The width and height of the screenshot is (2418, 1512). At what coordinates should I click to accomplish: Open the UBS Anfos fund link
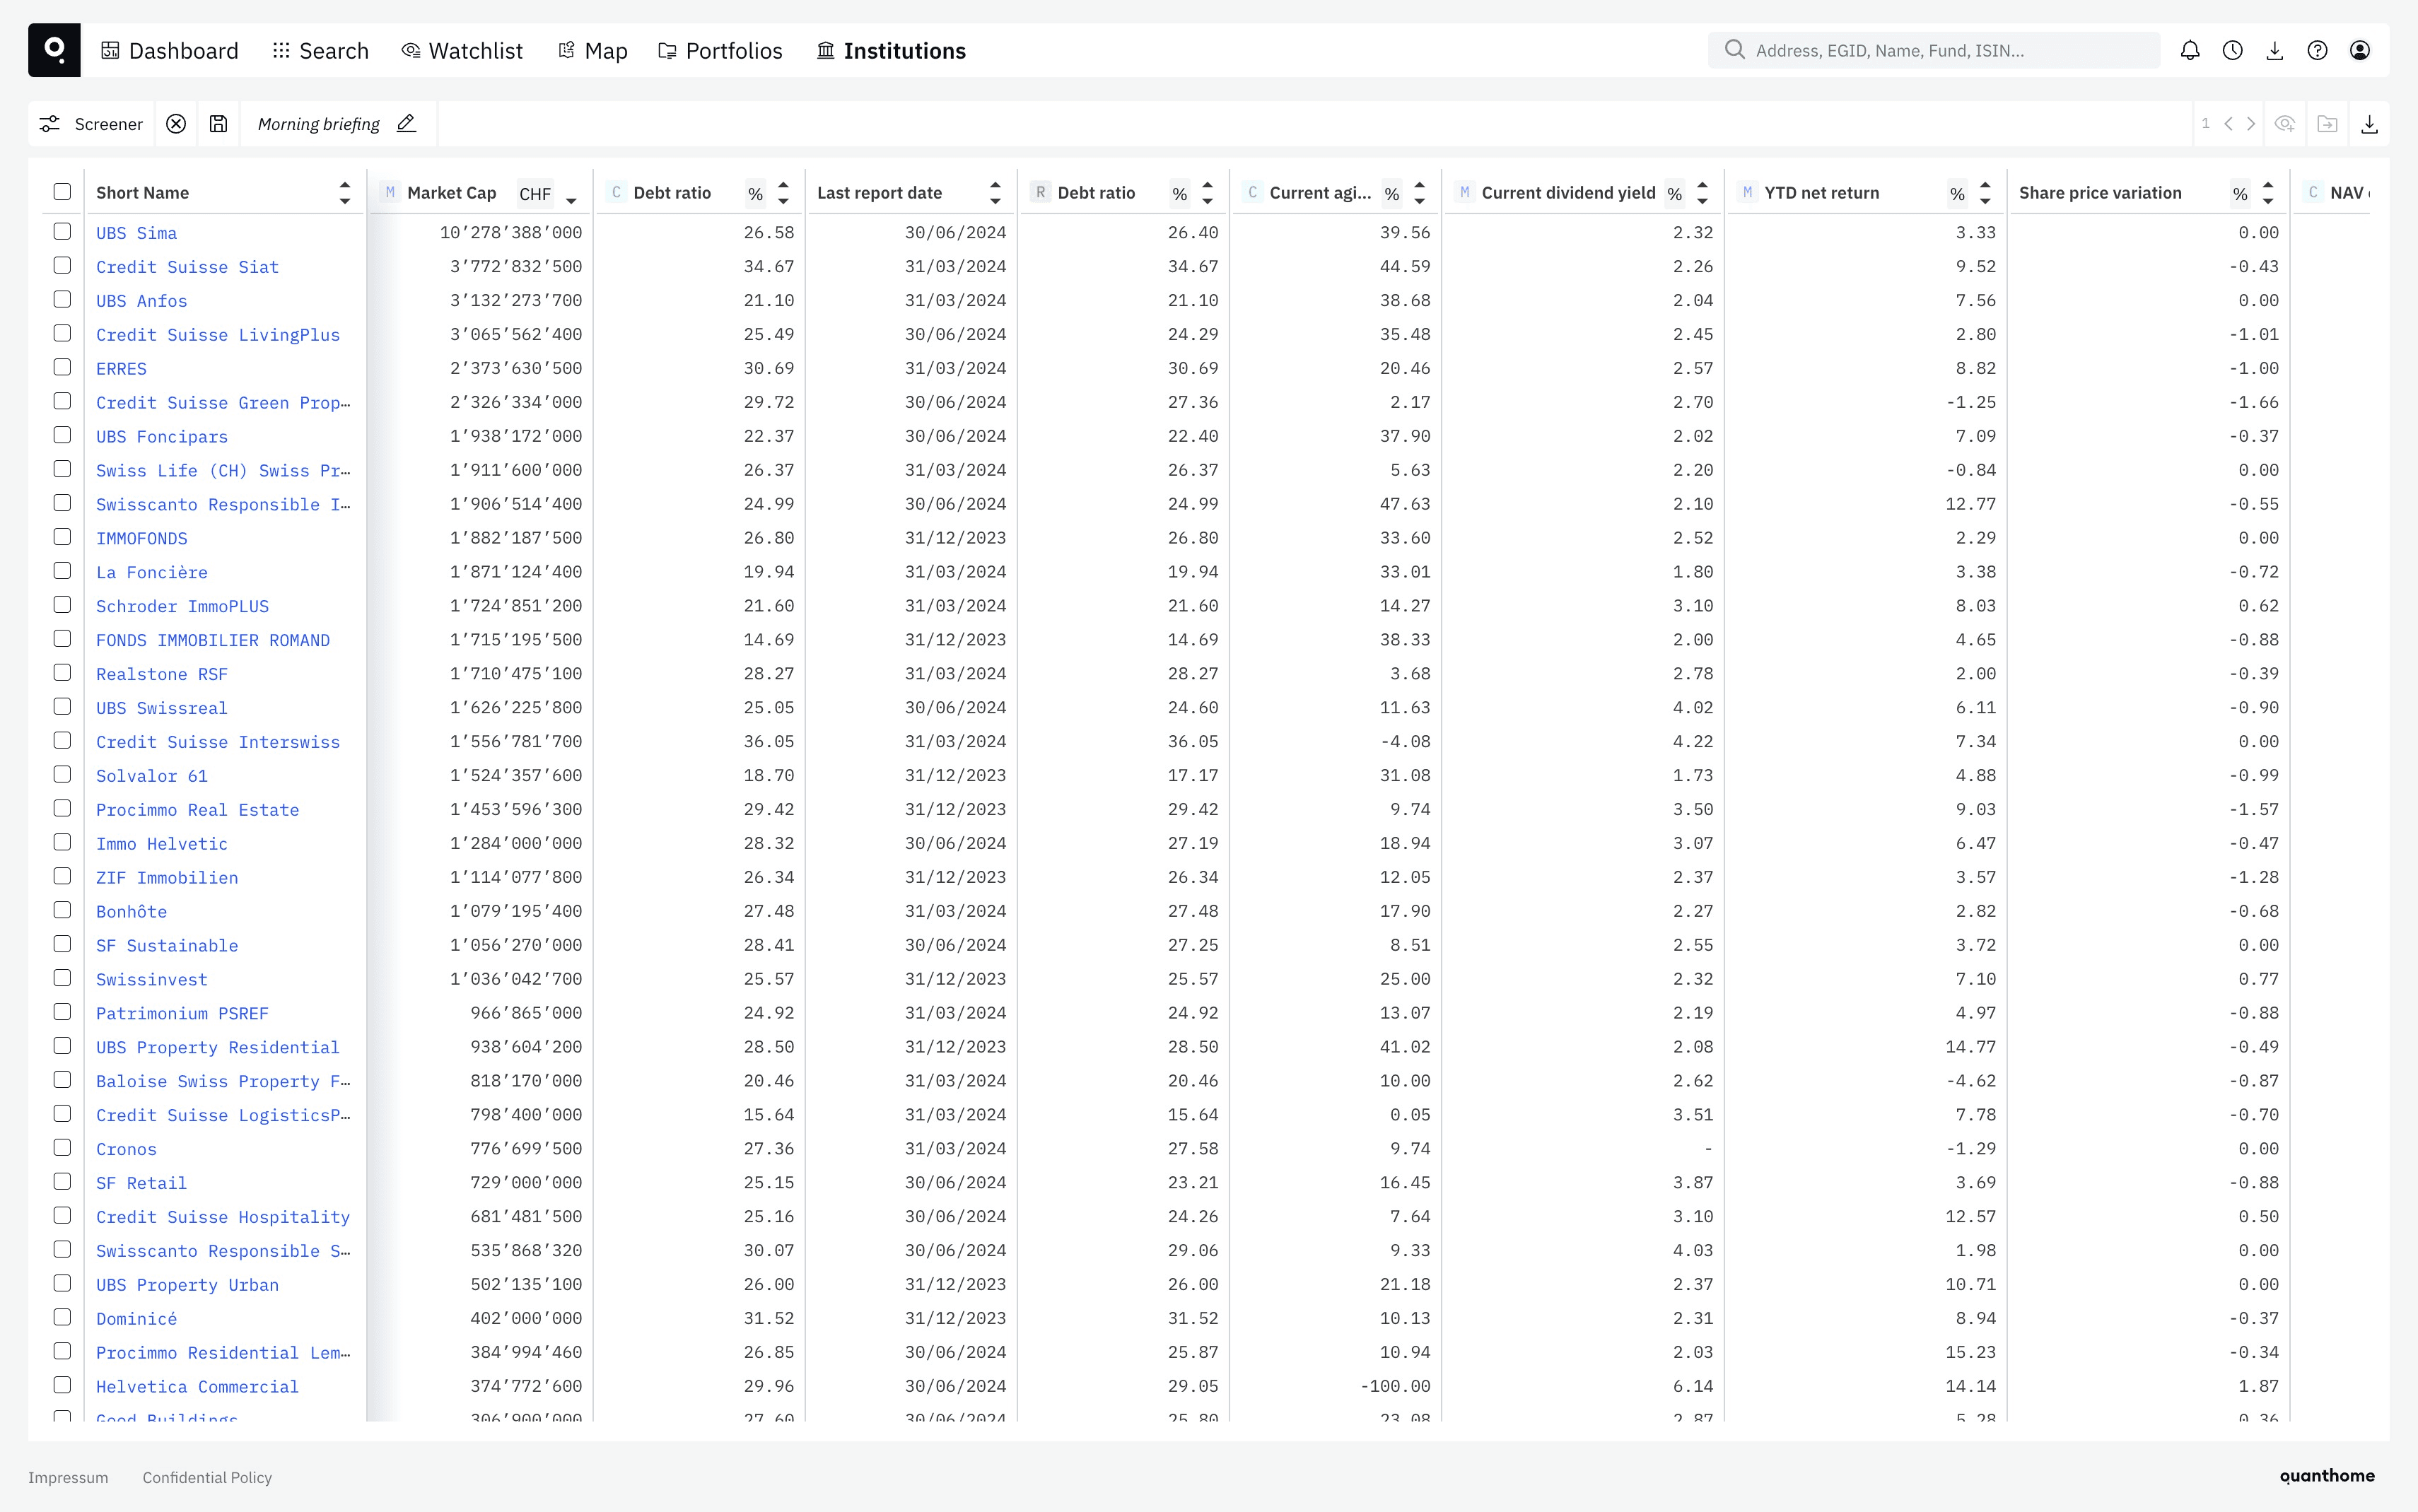click(x=141, y=301)
